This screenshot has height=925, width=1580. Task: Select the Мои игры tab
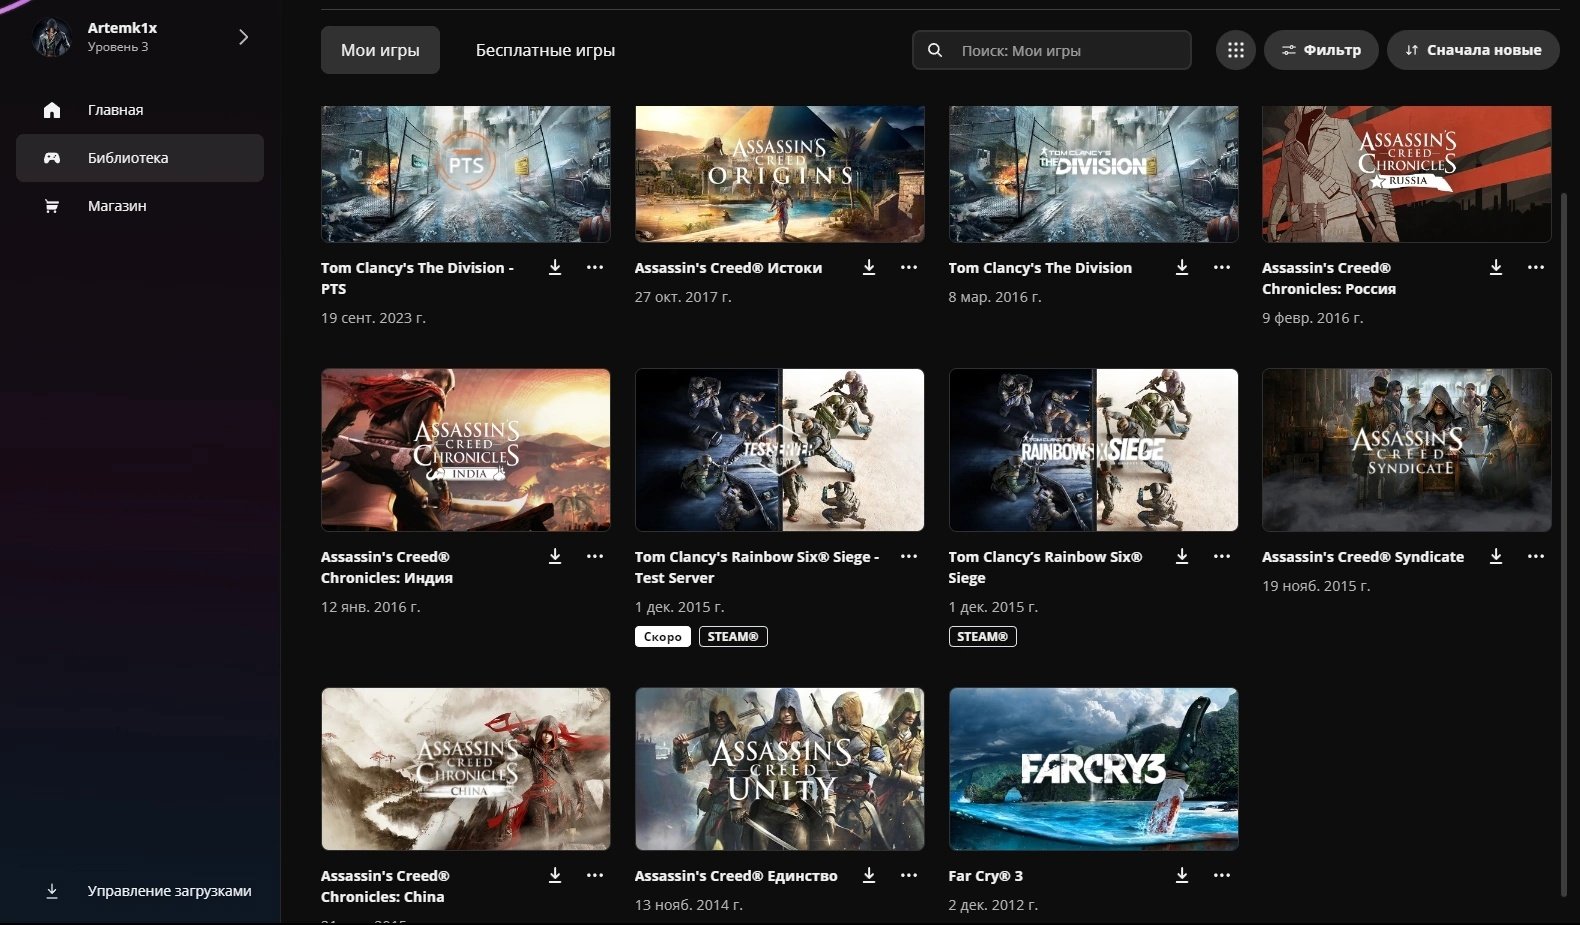380,50
